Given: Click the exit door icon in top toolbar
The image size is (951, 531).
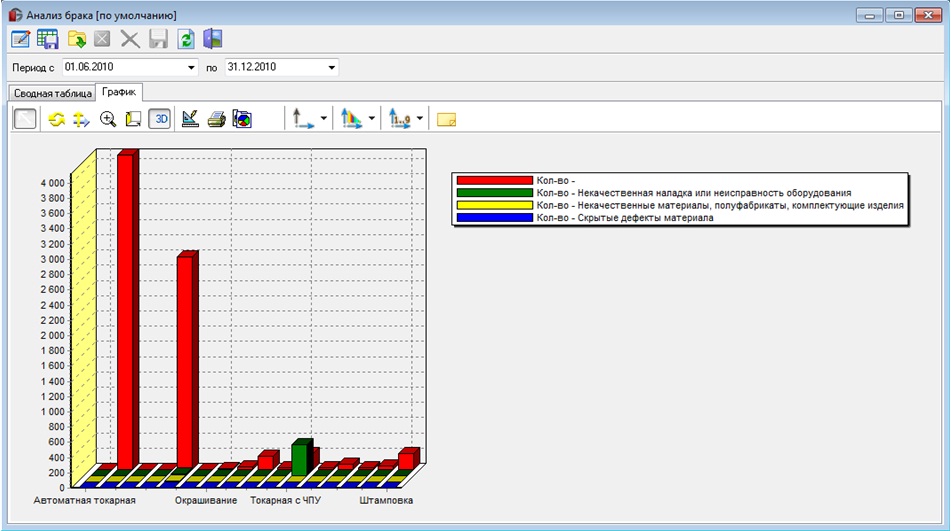Looking at the screenshot, I should pyautogui.click(x=213, y=39).
